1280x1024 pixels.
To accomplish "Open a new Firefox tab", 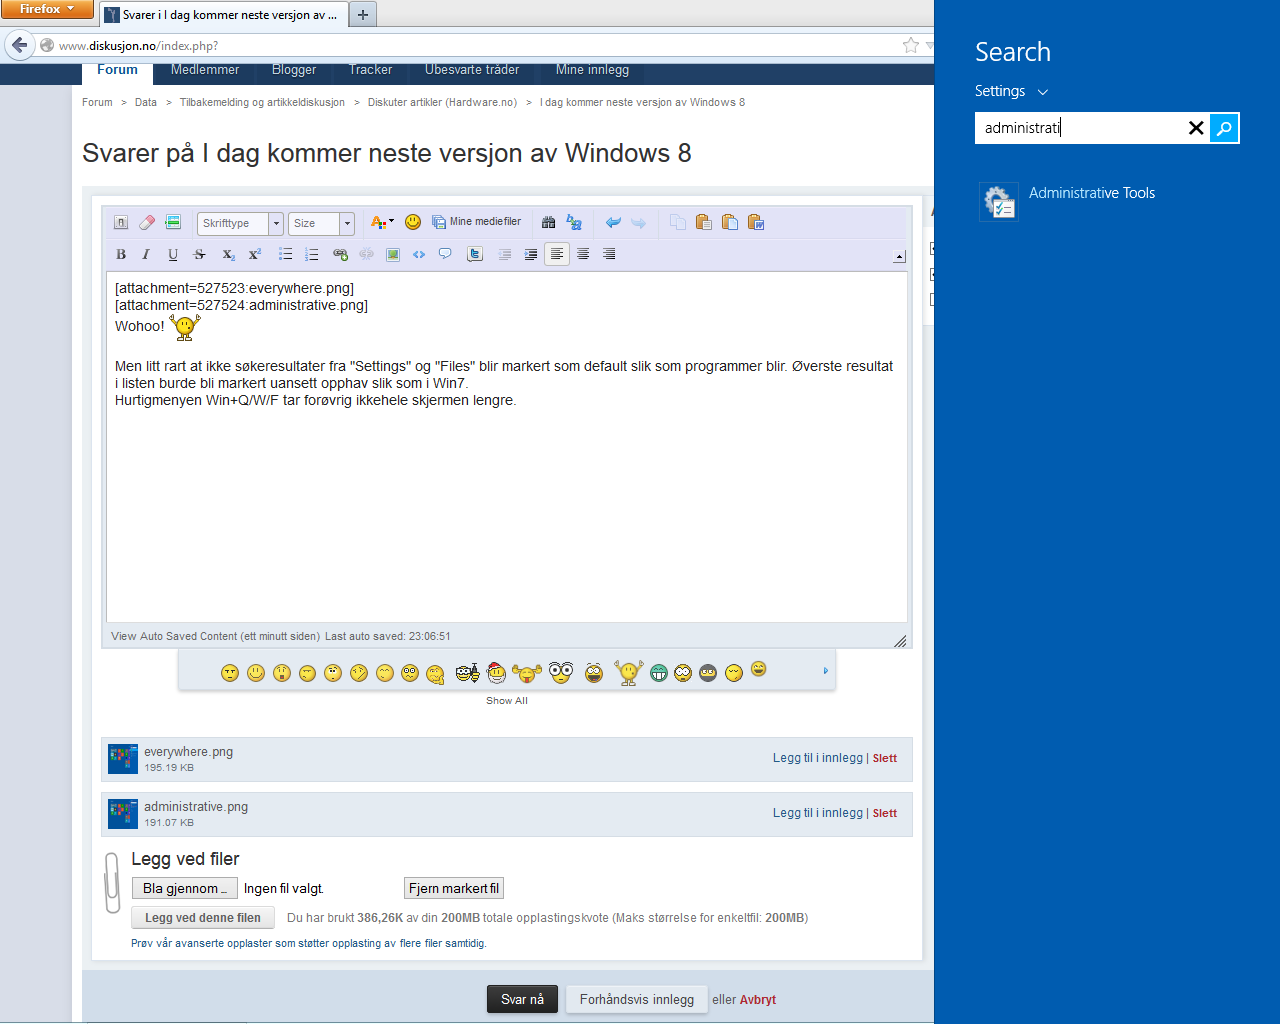I will coord(363,14).
